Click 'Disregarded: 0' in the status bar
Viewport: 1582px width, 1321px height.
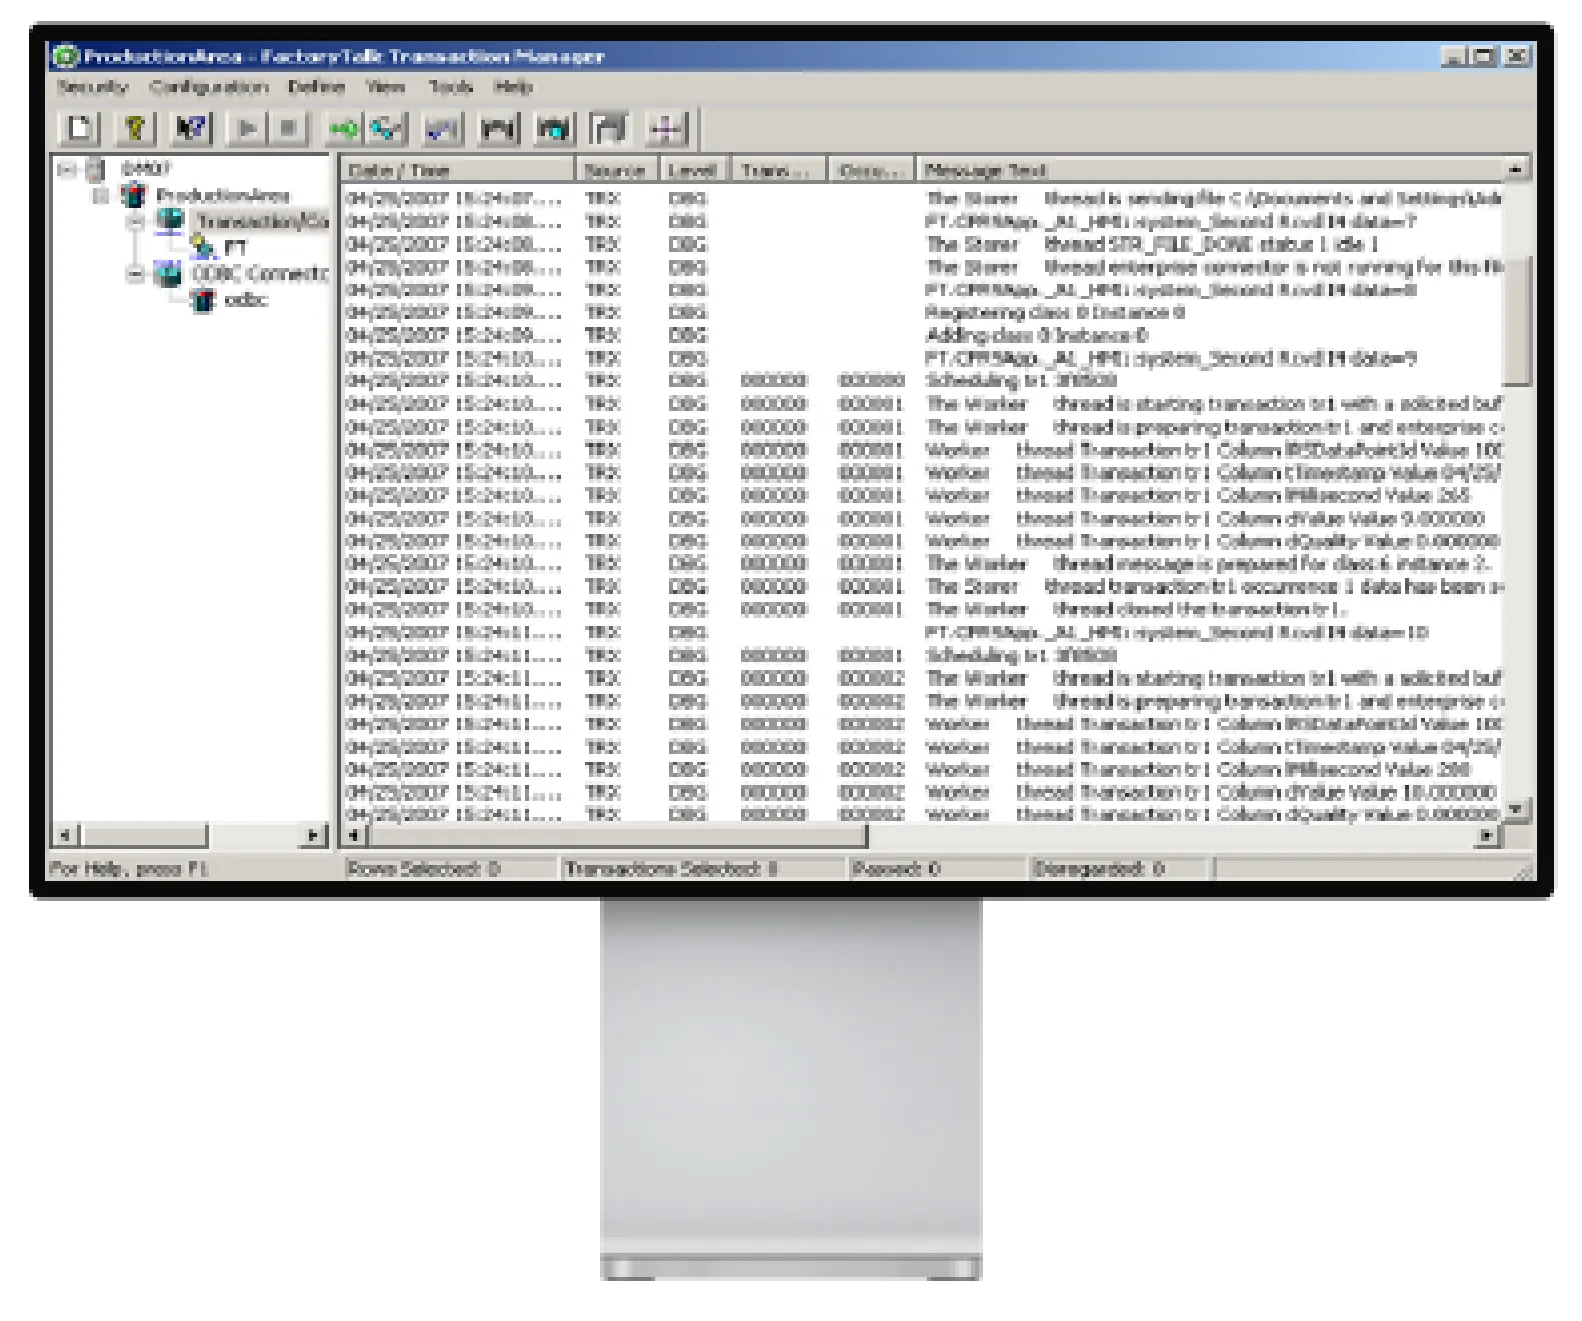click(1098, 869)
